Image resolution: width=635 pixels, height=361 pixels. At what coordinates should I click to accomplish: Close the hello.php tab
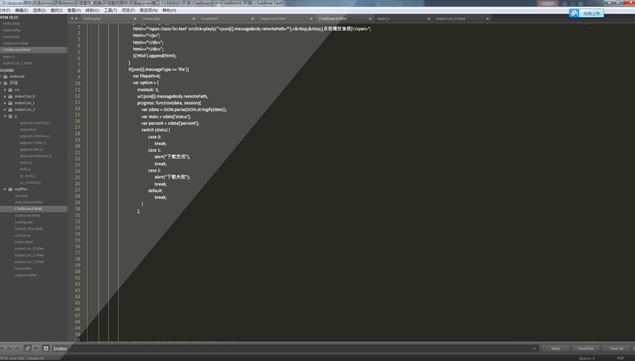135,19
